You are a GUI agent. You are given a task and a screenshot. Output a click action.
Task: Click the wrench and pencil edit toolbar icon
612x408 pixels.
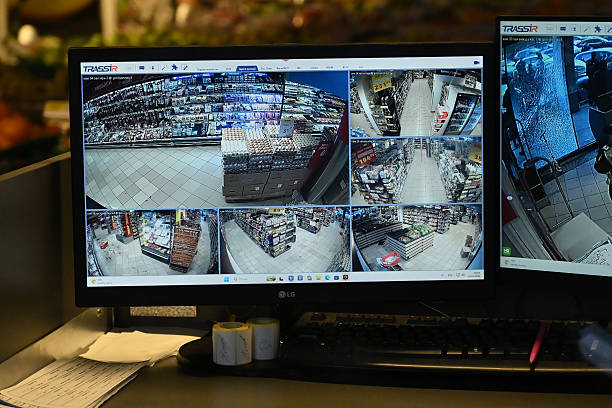185,68
